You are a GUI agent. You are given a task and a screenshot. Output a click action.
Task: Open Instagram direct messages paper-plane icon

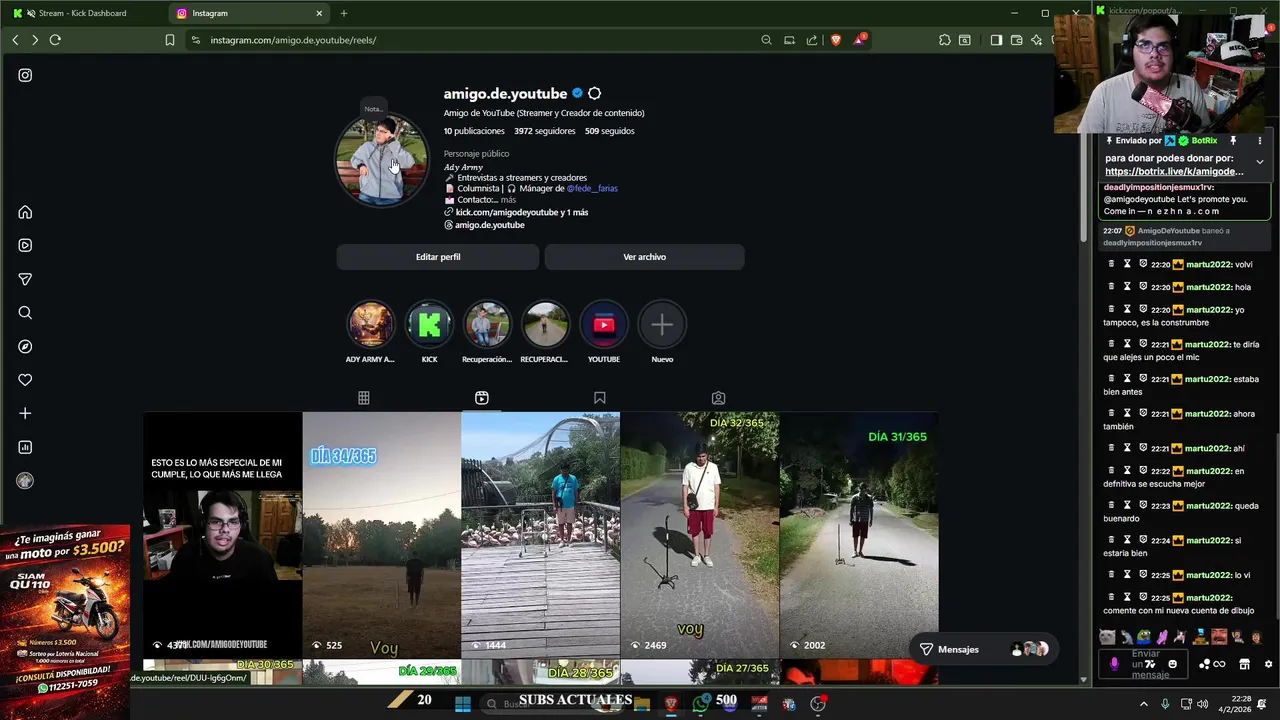pos(25,279)
